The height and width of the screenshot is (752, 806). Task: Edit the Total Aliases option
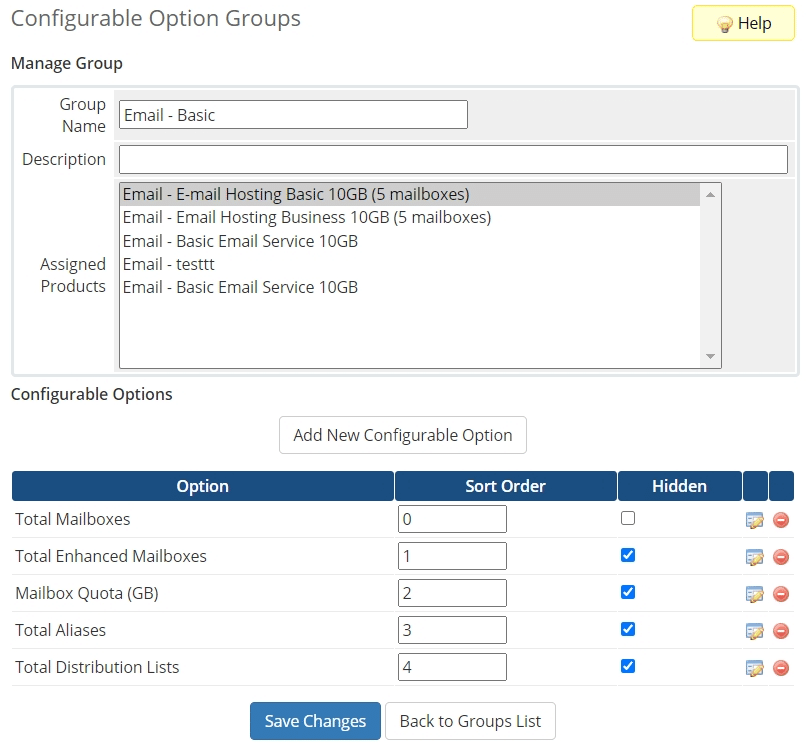click(754, 631)
